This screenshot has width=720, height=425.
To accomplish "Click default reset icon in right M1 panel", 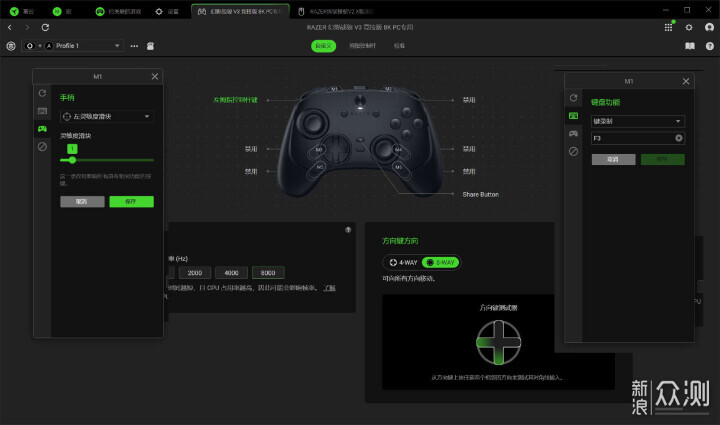I will coord(574,98).
